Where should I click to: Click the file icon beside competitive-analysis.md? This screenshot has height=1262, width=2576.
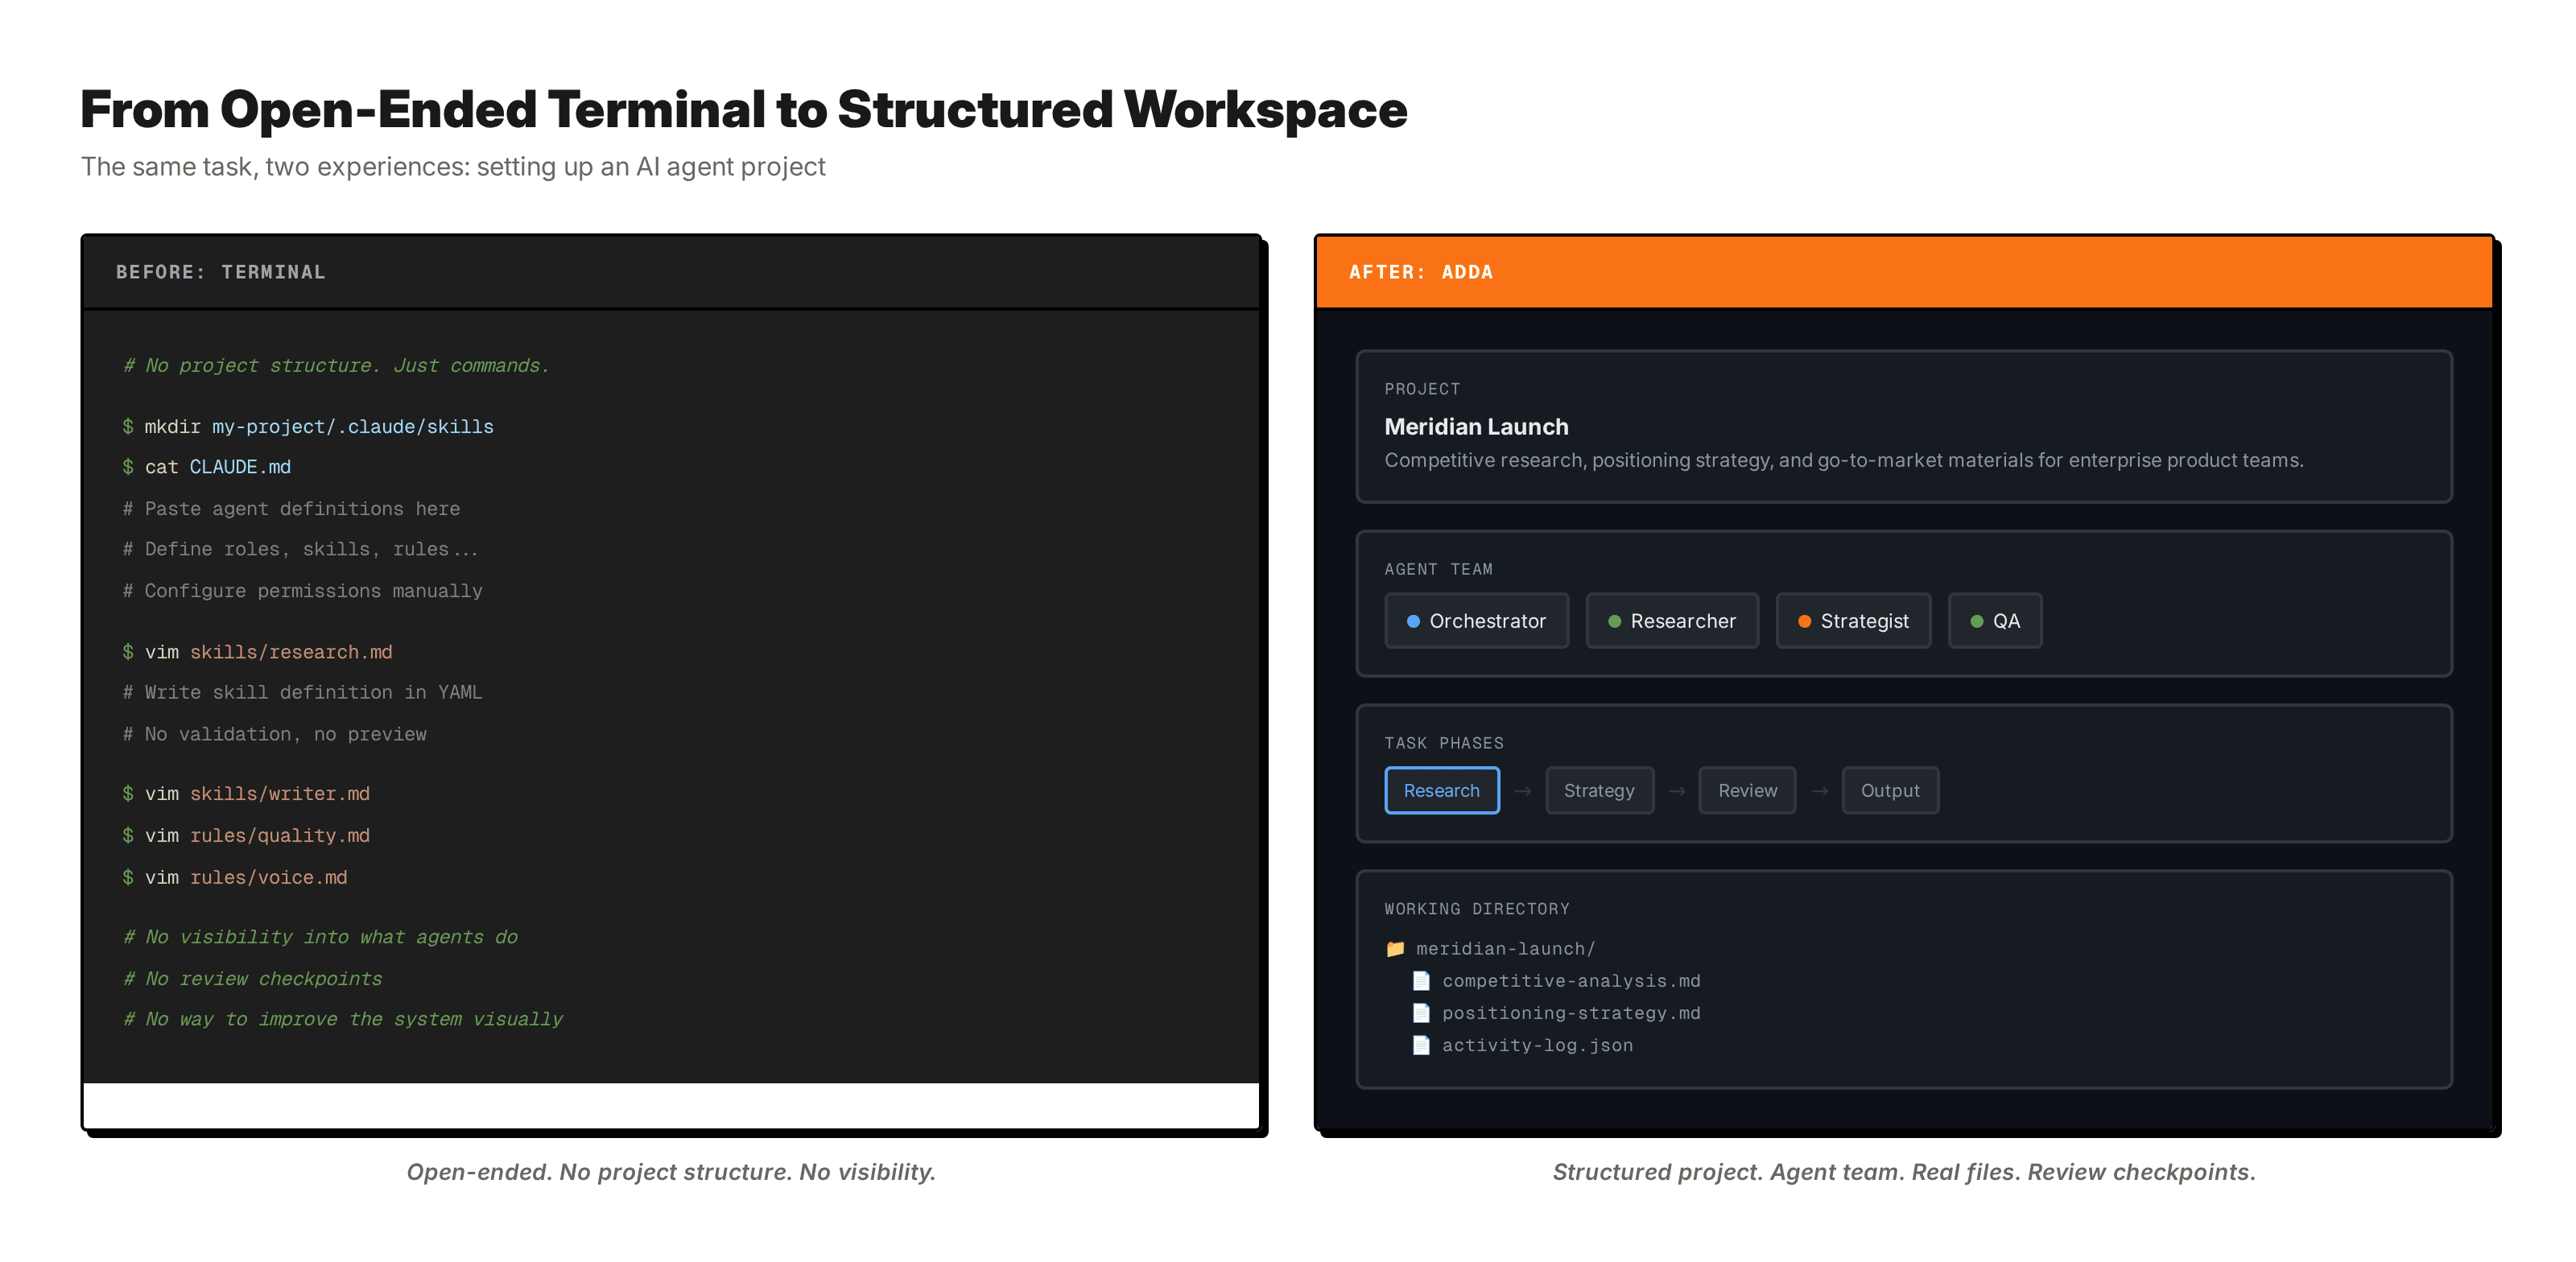(1420, 980)
